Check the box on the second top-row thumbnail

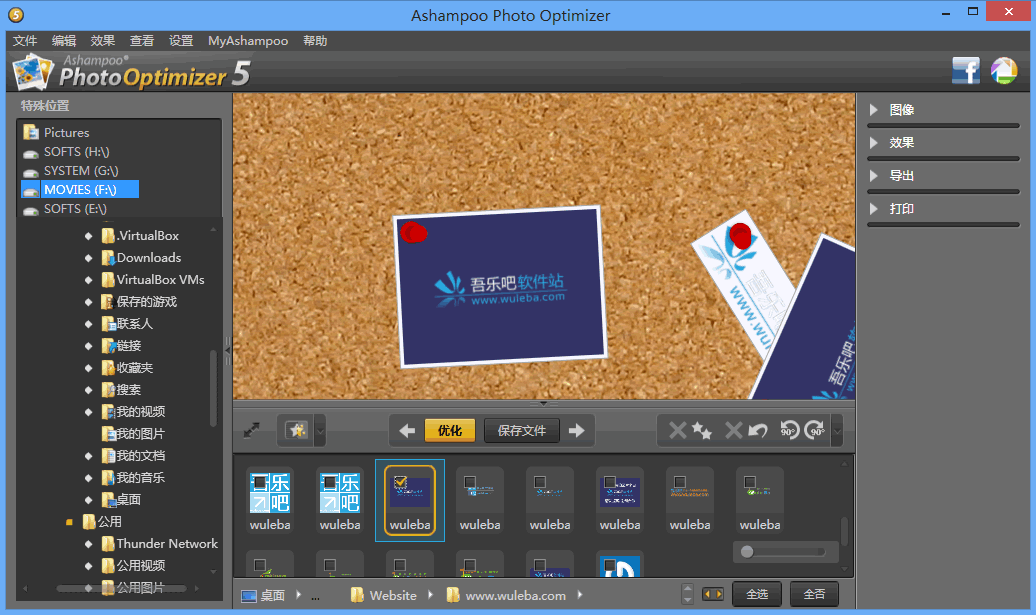330,482
